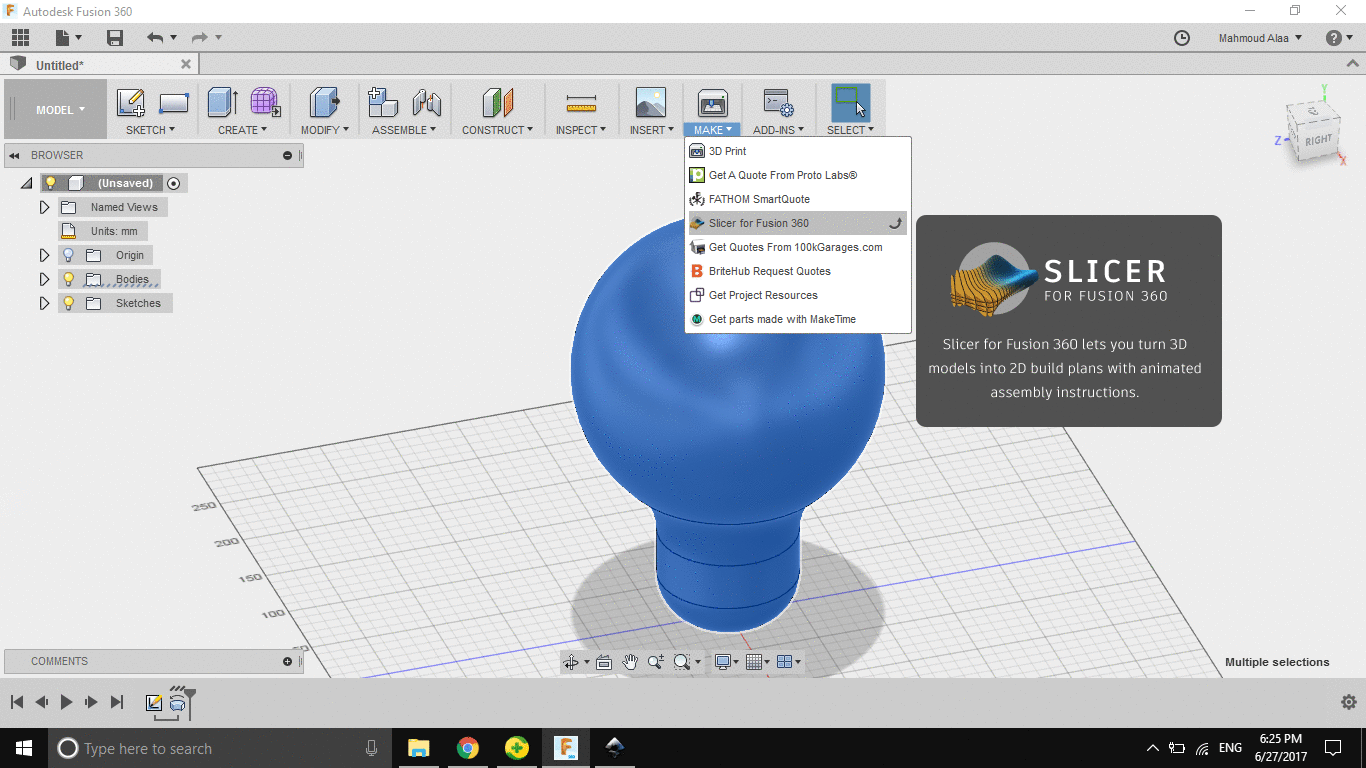This screenshot has width=1366, height=768.
Task: Collapse the Browser panel minus button
Action: pyautogui.click(x=288, y=155)
